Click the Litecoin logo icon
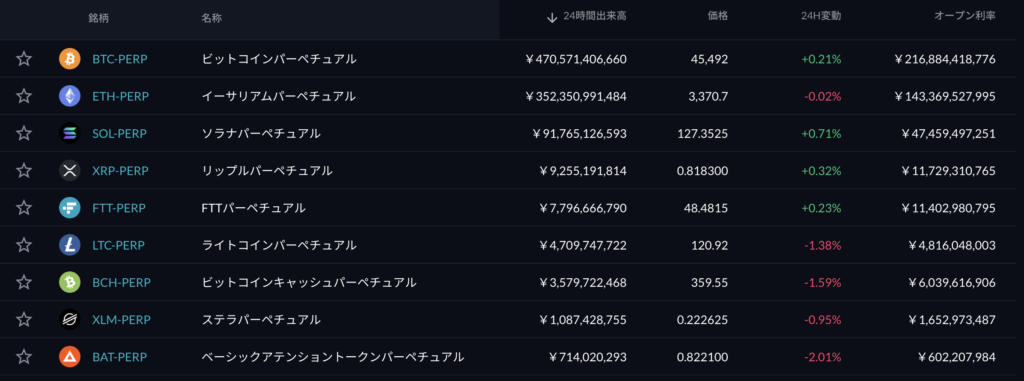This screenshot has width=1024, height=381. point(69,245)
